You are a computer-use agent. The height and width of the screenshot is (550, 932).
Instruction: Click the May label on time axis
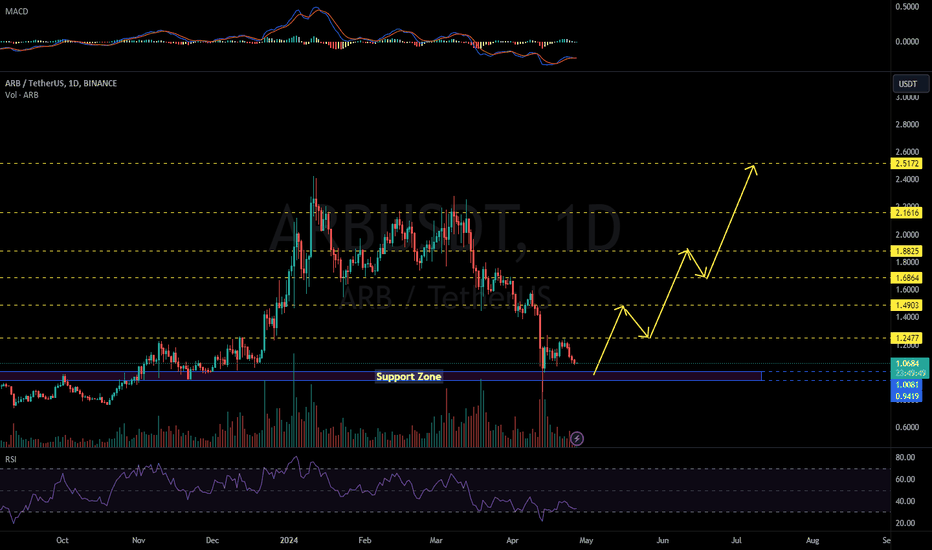coord(586,540)
